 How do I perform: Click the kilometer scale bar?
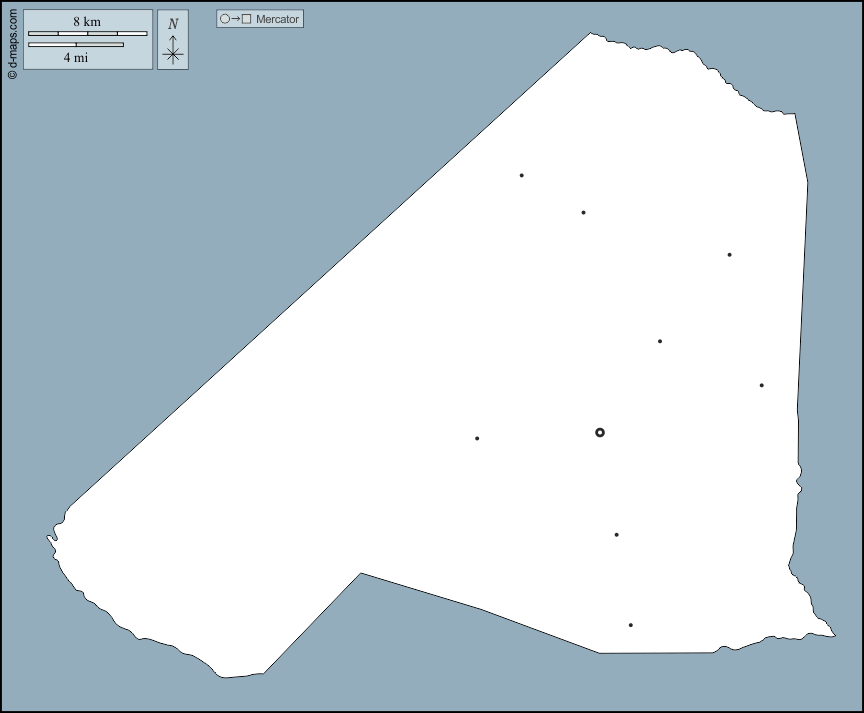coord(87,34)
